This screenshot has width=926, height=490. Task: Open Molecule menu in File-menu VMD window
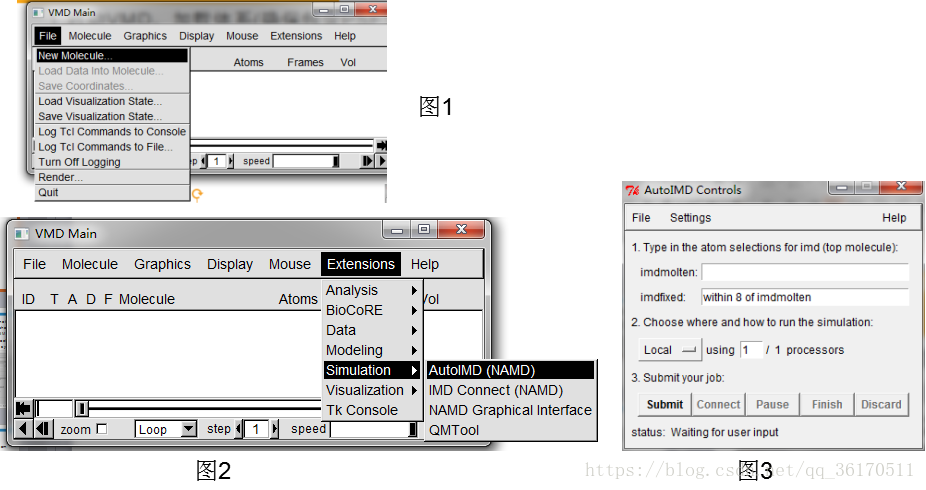coord(90,36)
